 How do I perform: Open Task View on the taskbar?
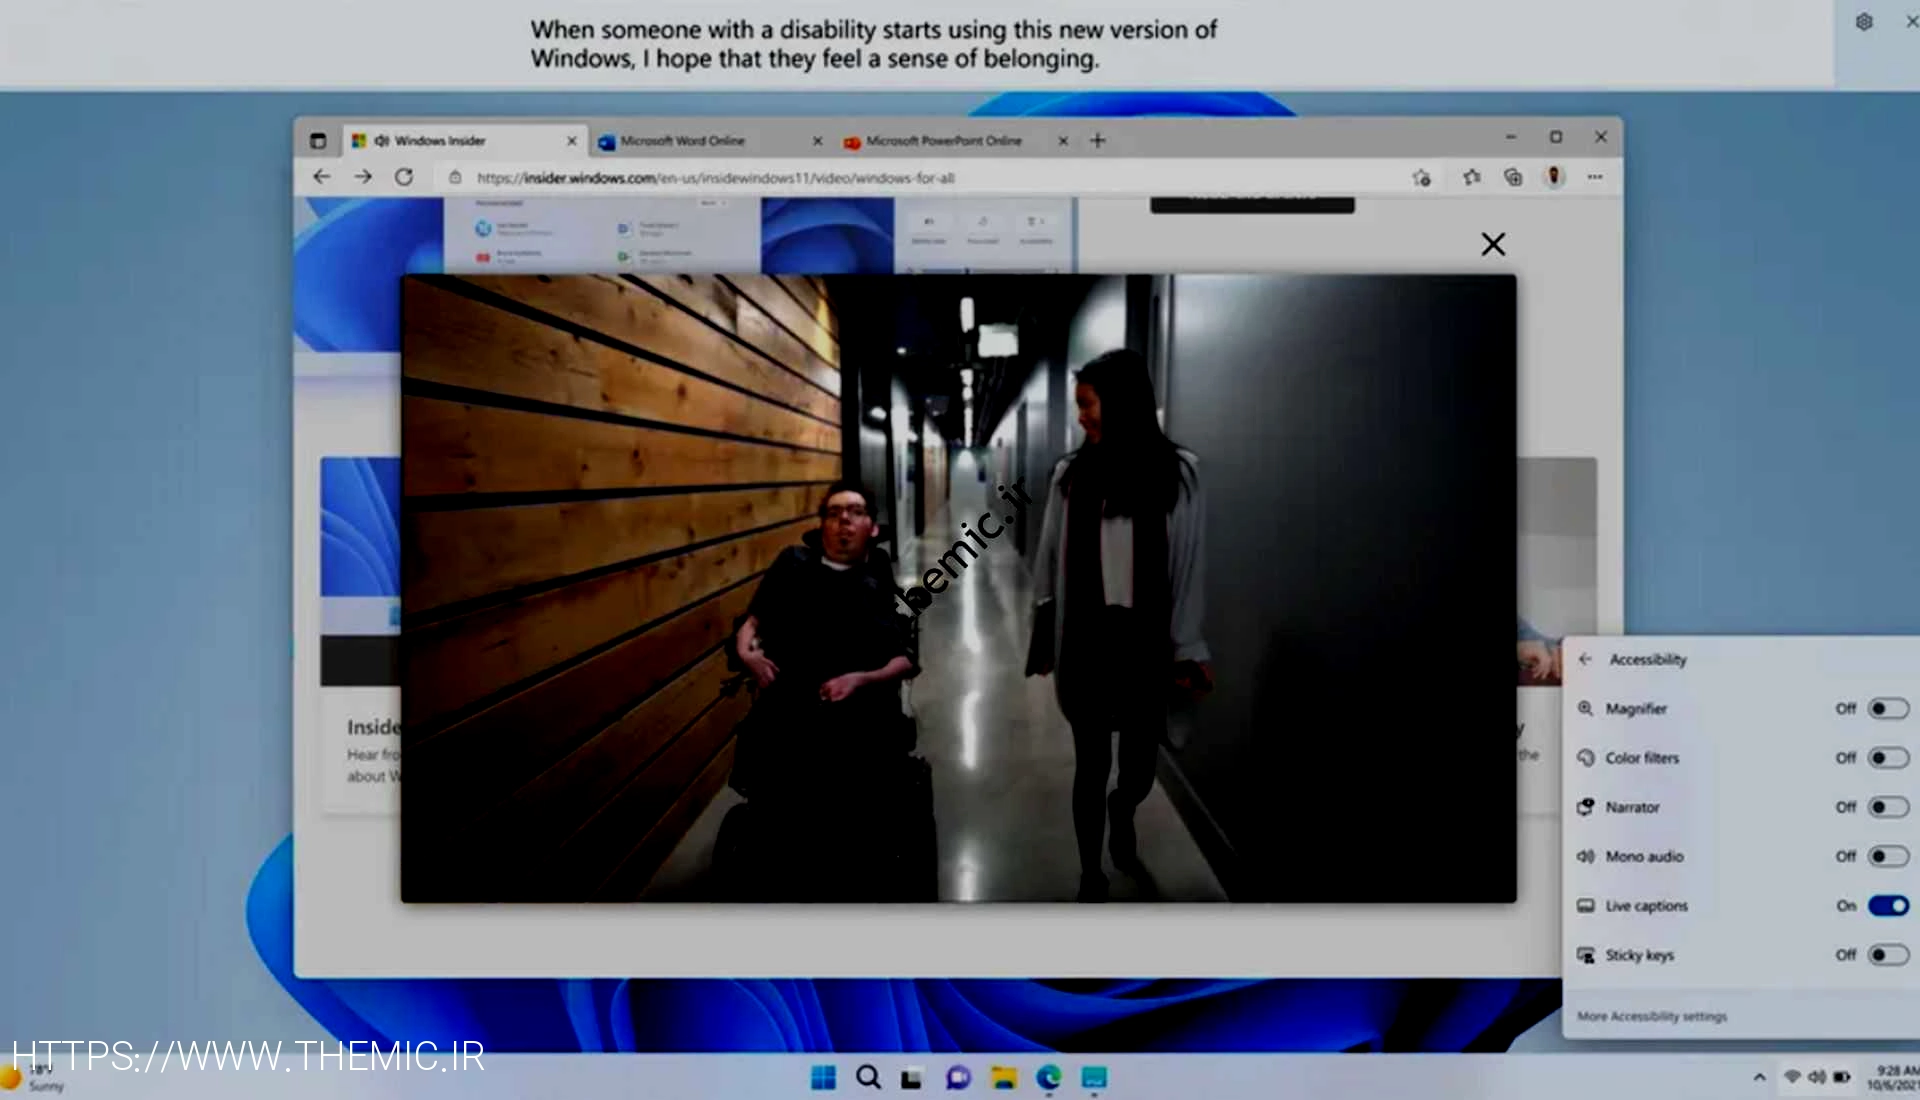911,1078
